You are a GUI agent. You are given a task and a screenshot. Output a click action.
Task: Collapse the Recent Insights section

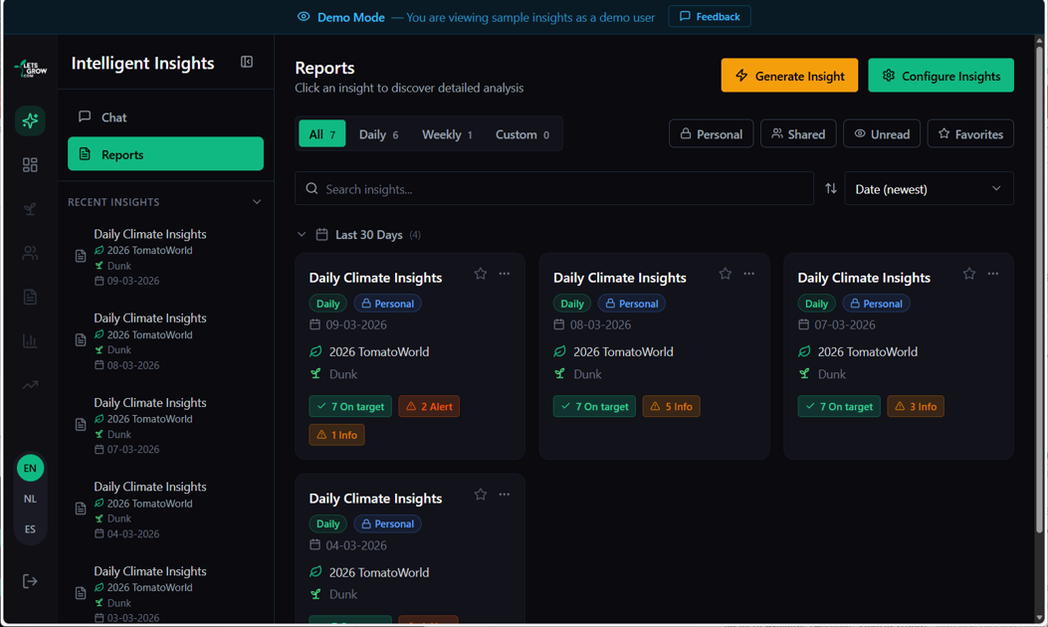(257, 202)
